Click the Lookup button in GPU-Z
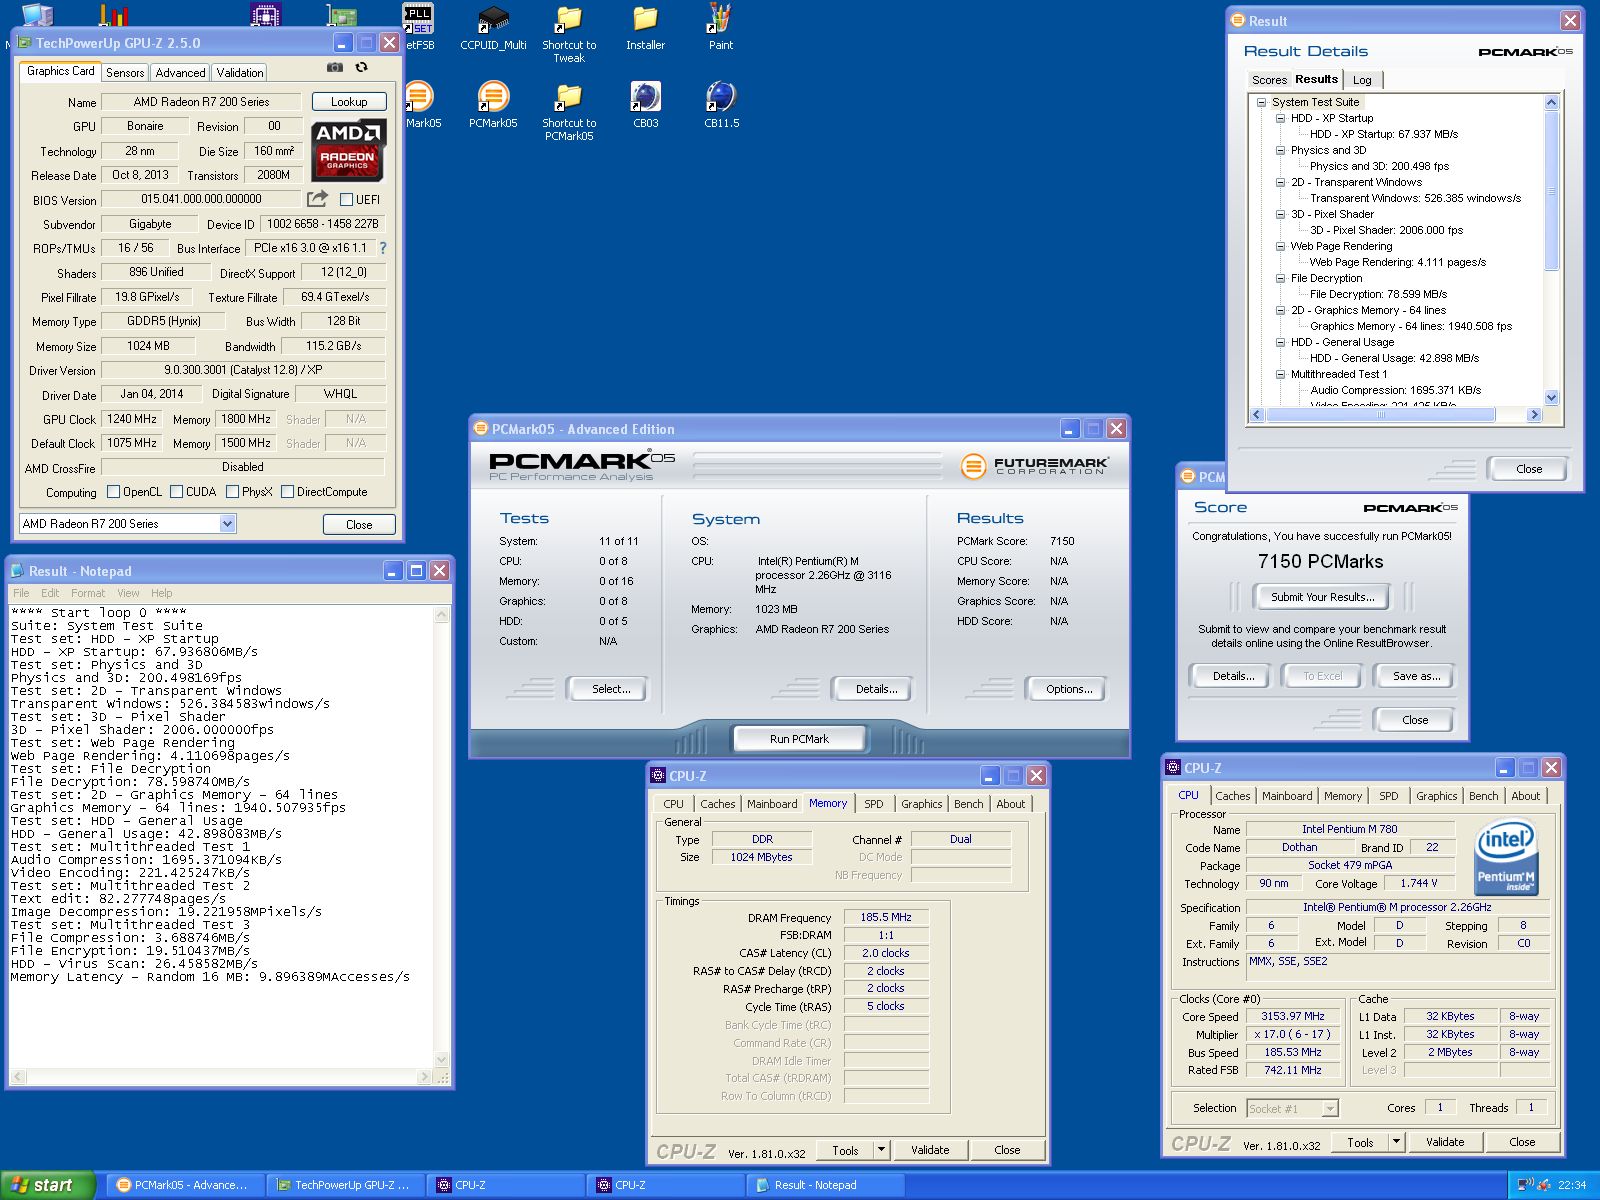This screenshot has height=1200, width=1600. [349, 102]
